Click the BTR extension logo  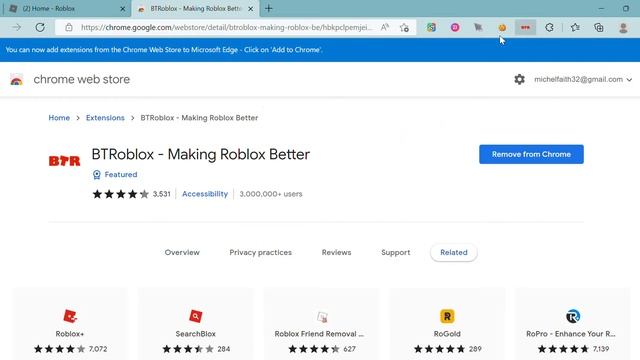coord(64,161)
